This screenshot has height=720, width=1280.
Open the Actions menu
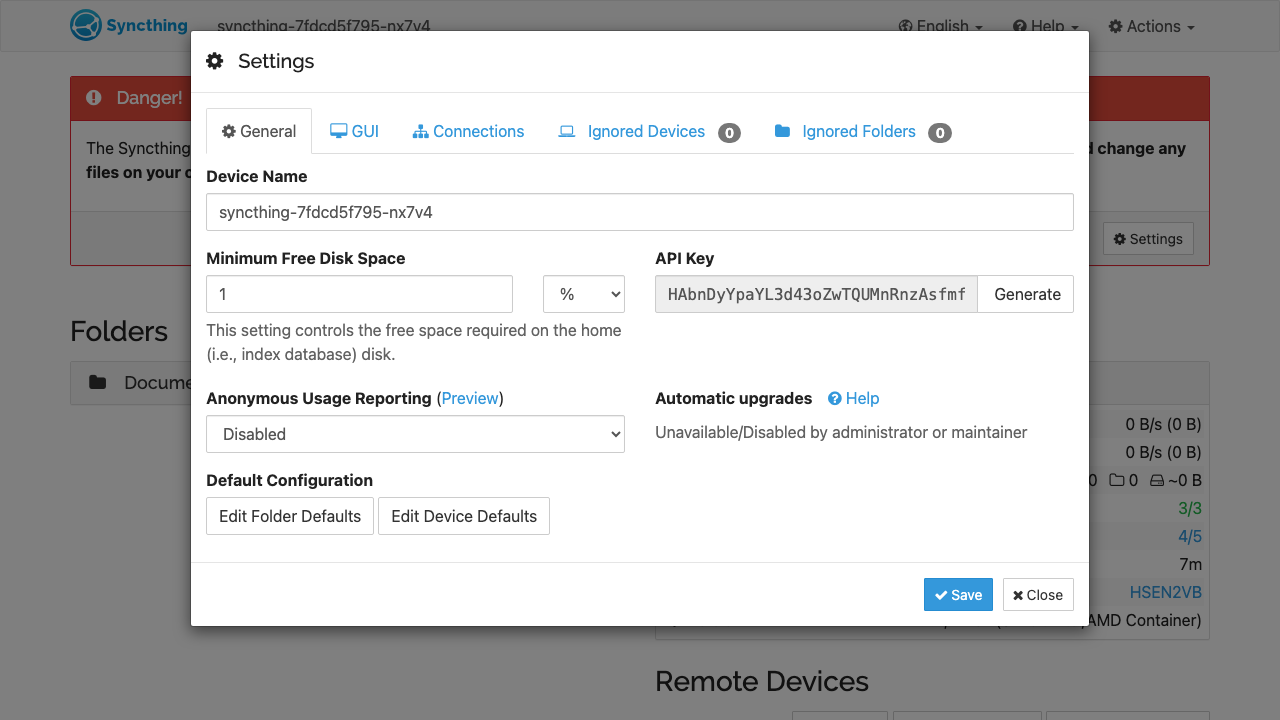1151,26
